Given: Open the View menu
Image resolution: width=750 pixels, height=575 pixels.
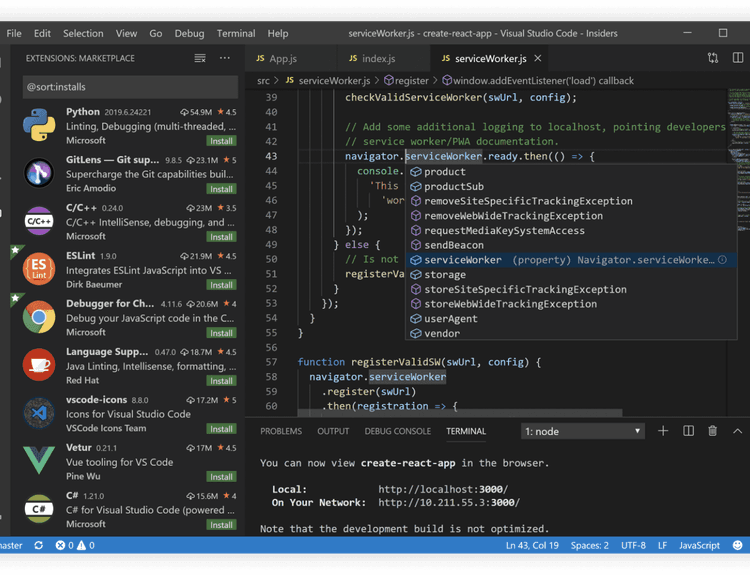Looking at the screenshot, I should click(126, 33).
